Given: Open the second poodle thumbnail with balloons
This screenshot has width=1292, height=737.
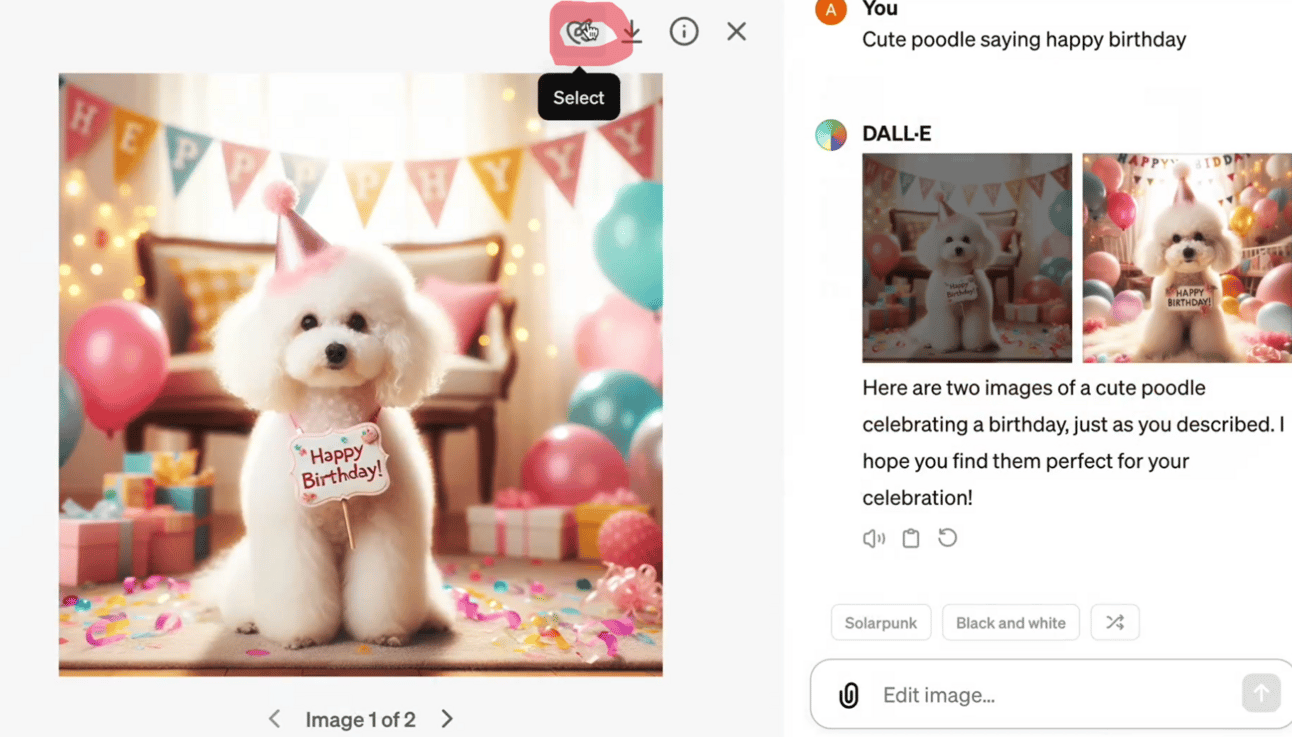Looking at the screenshot, I should point(1187,258).
